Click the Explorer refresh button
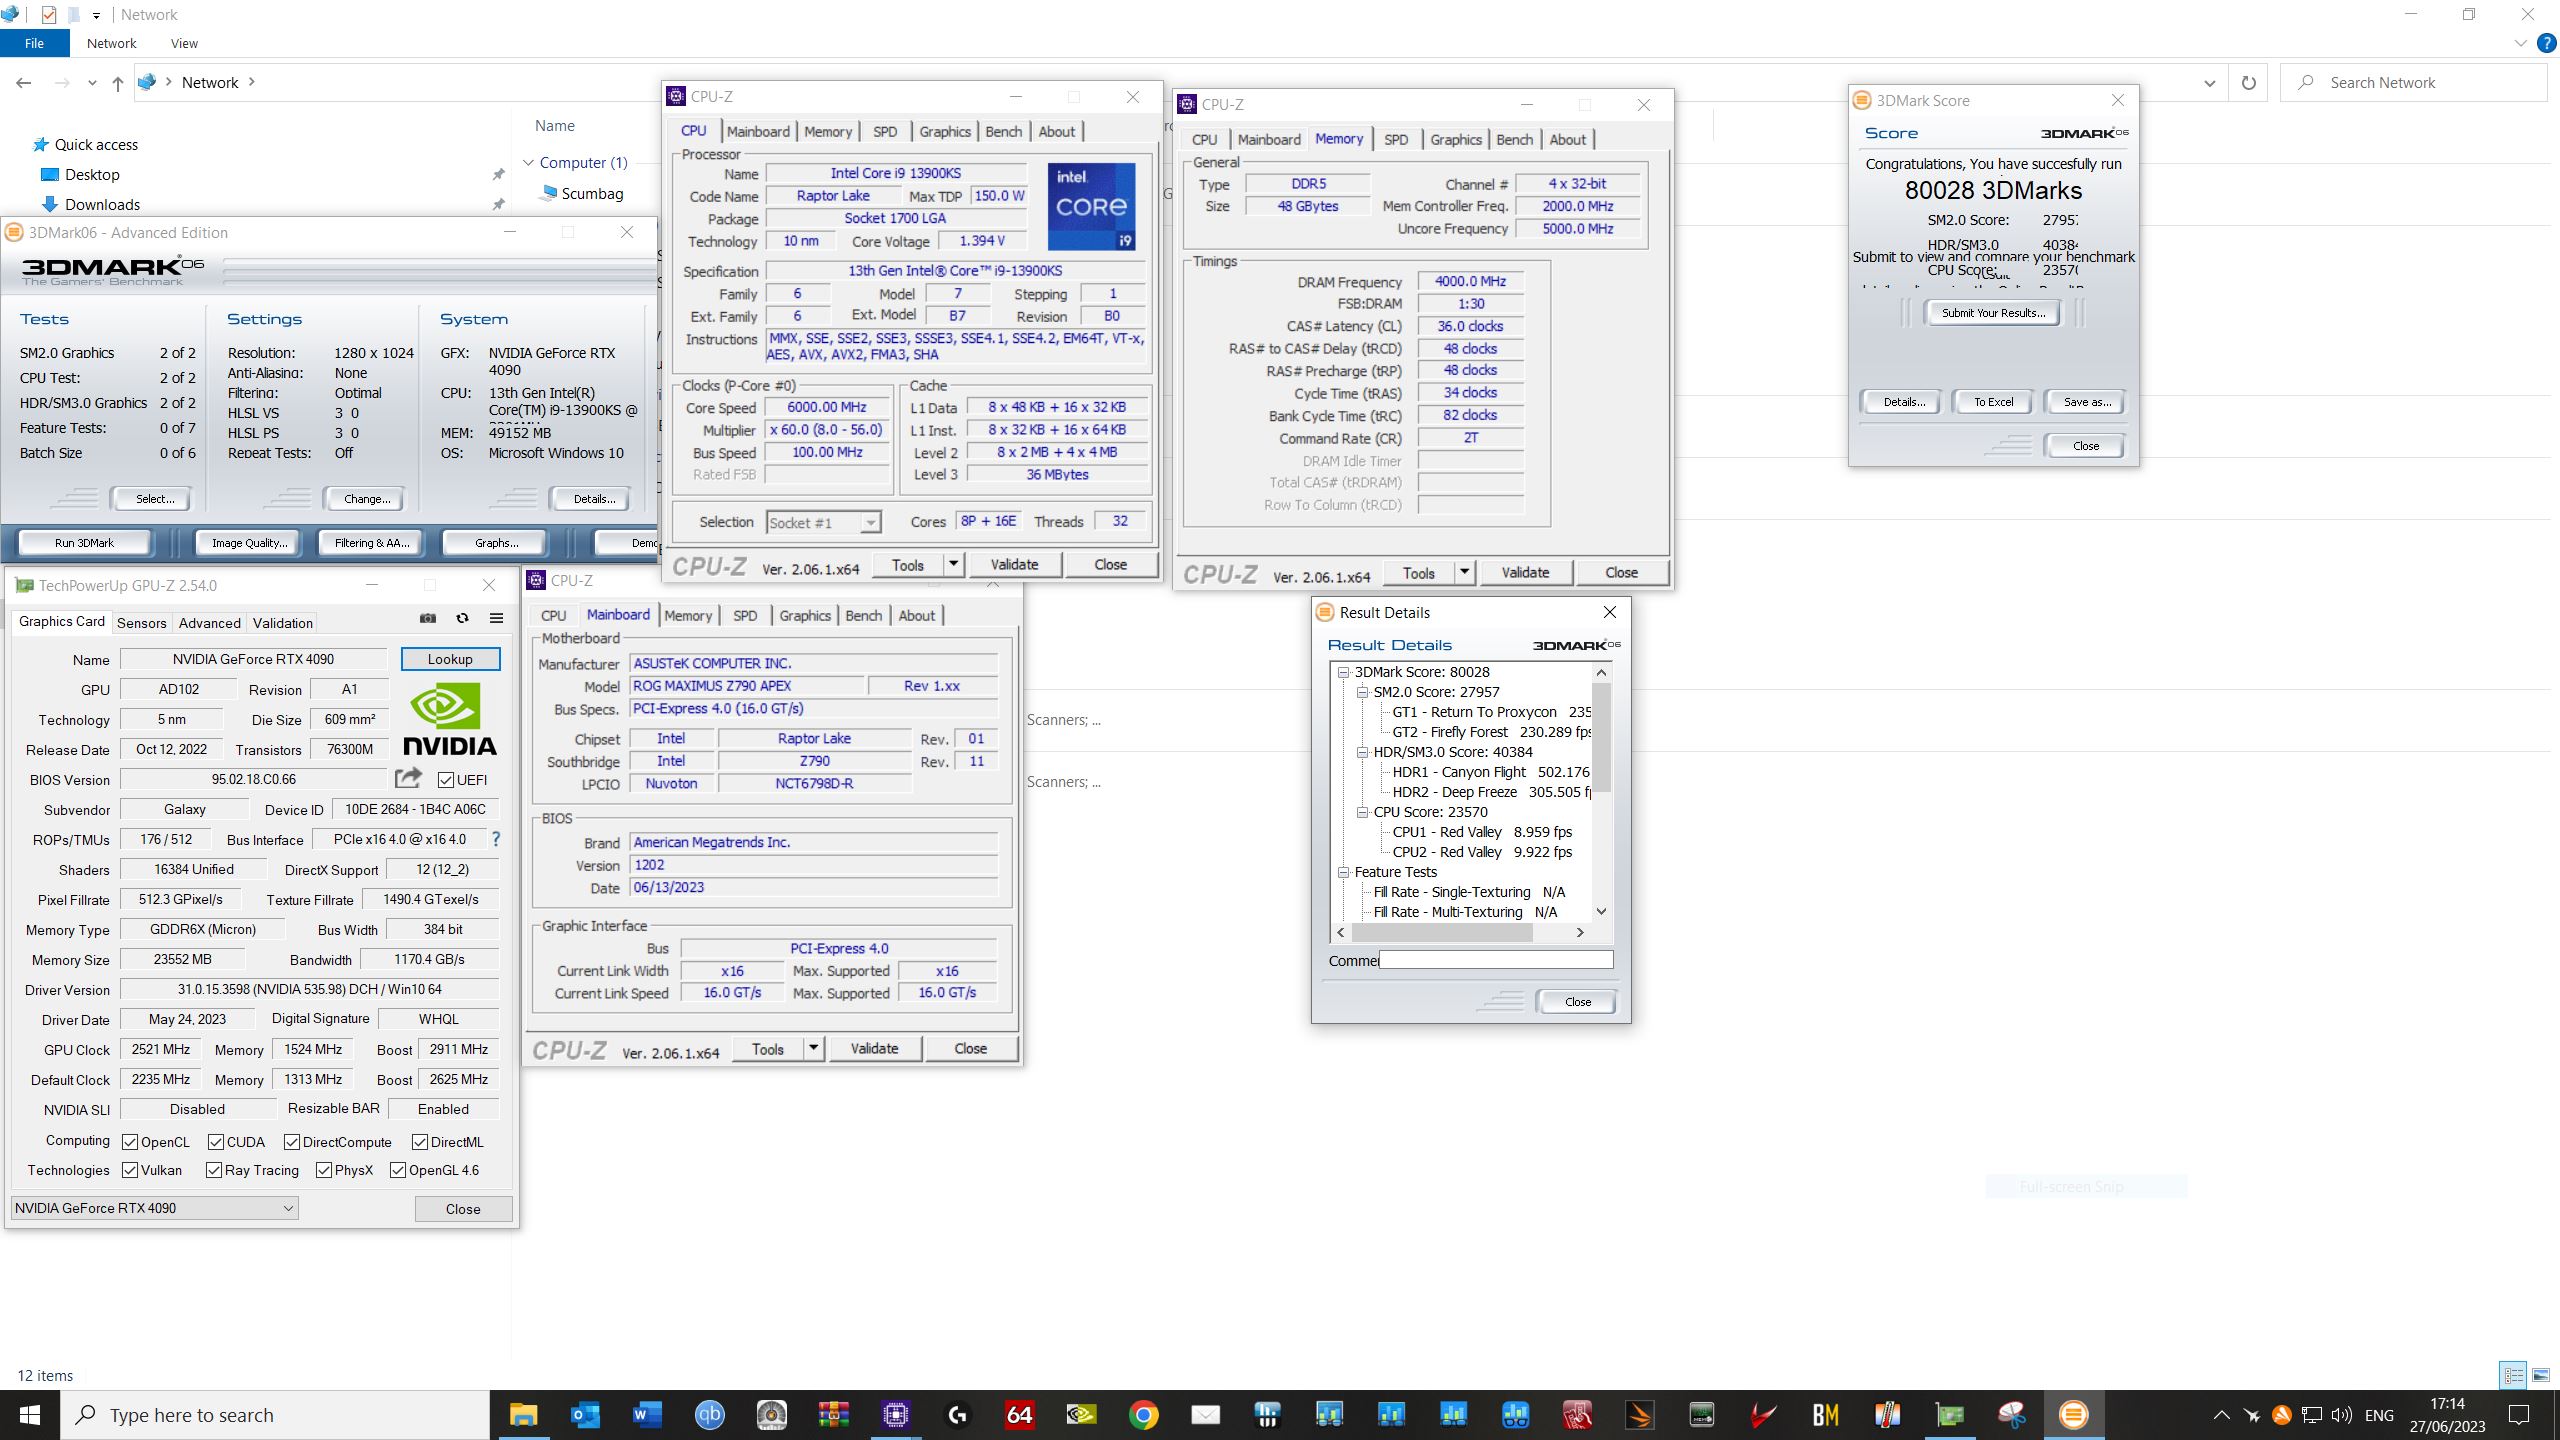The height and width of the screenshot is (1440, 2560). (x=2248, y=83)
